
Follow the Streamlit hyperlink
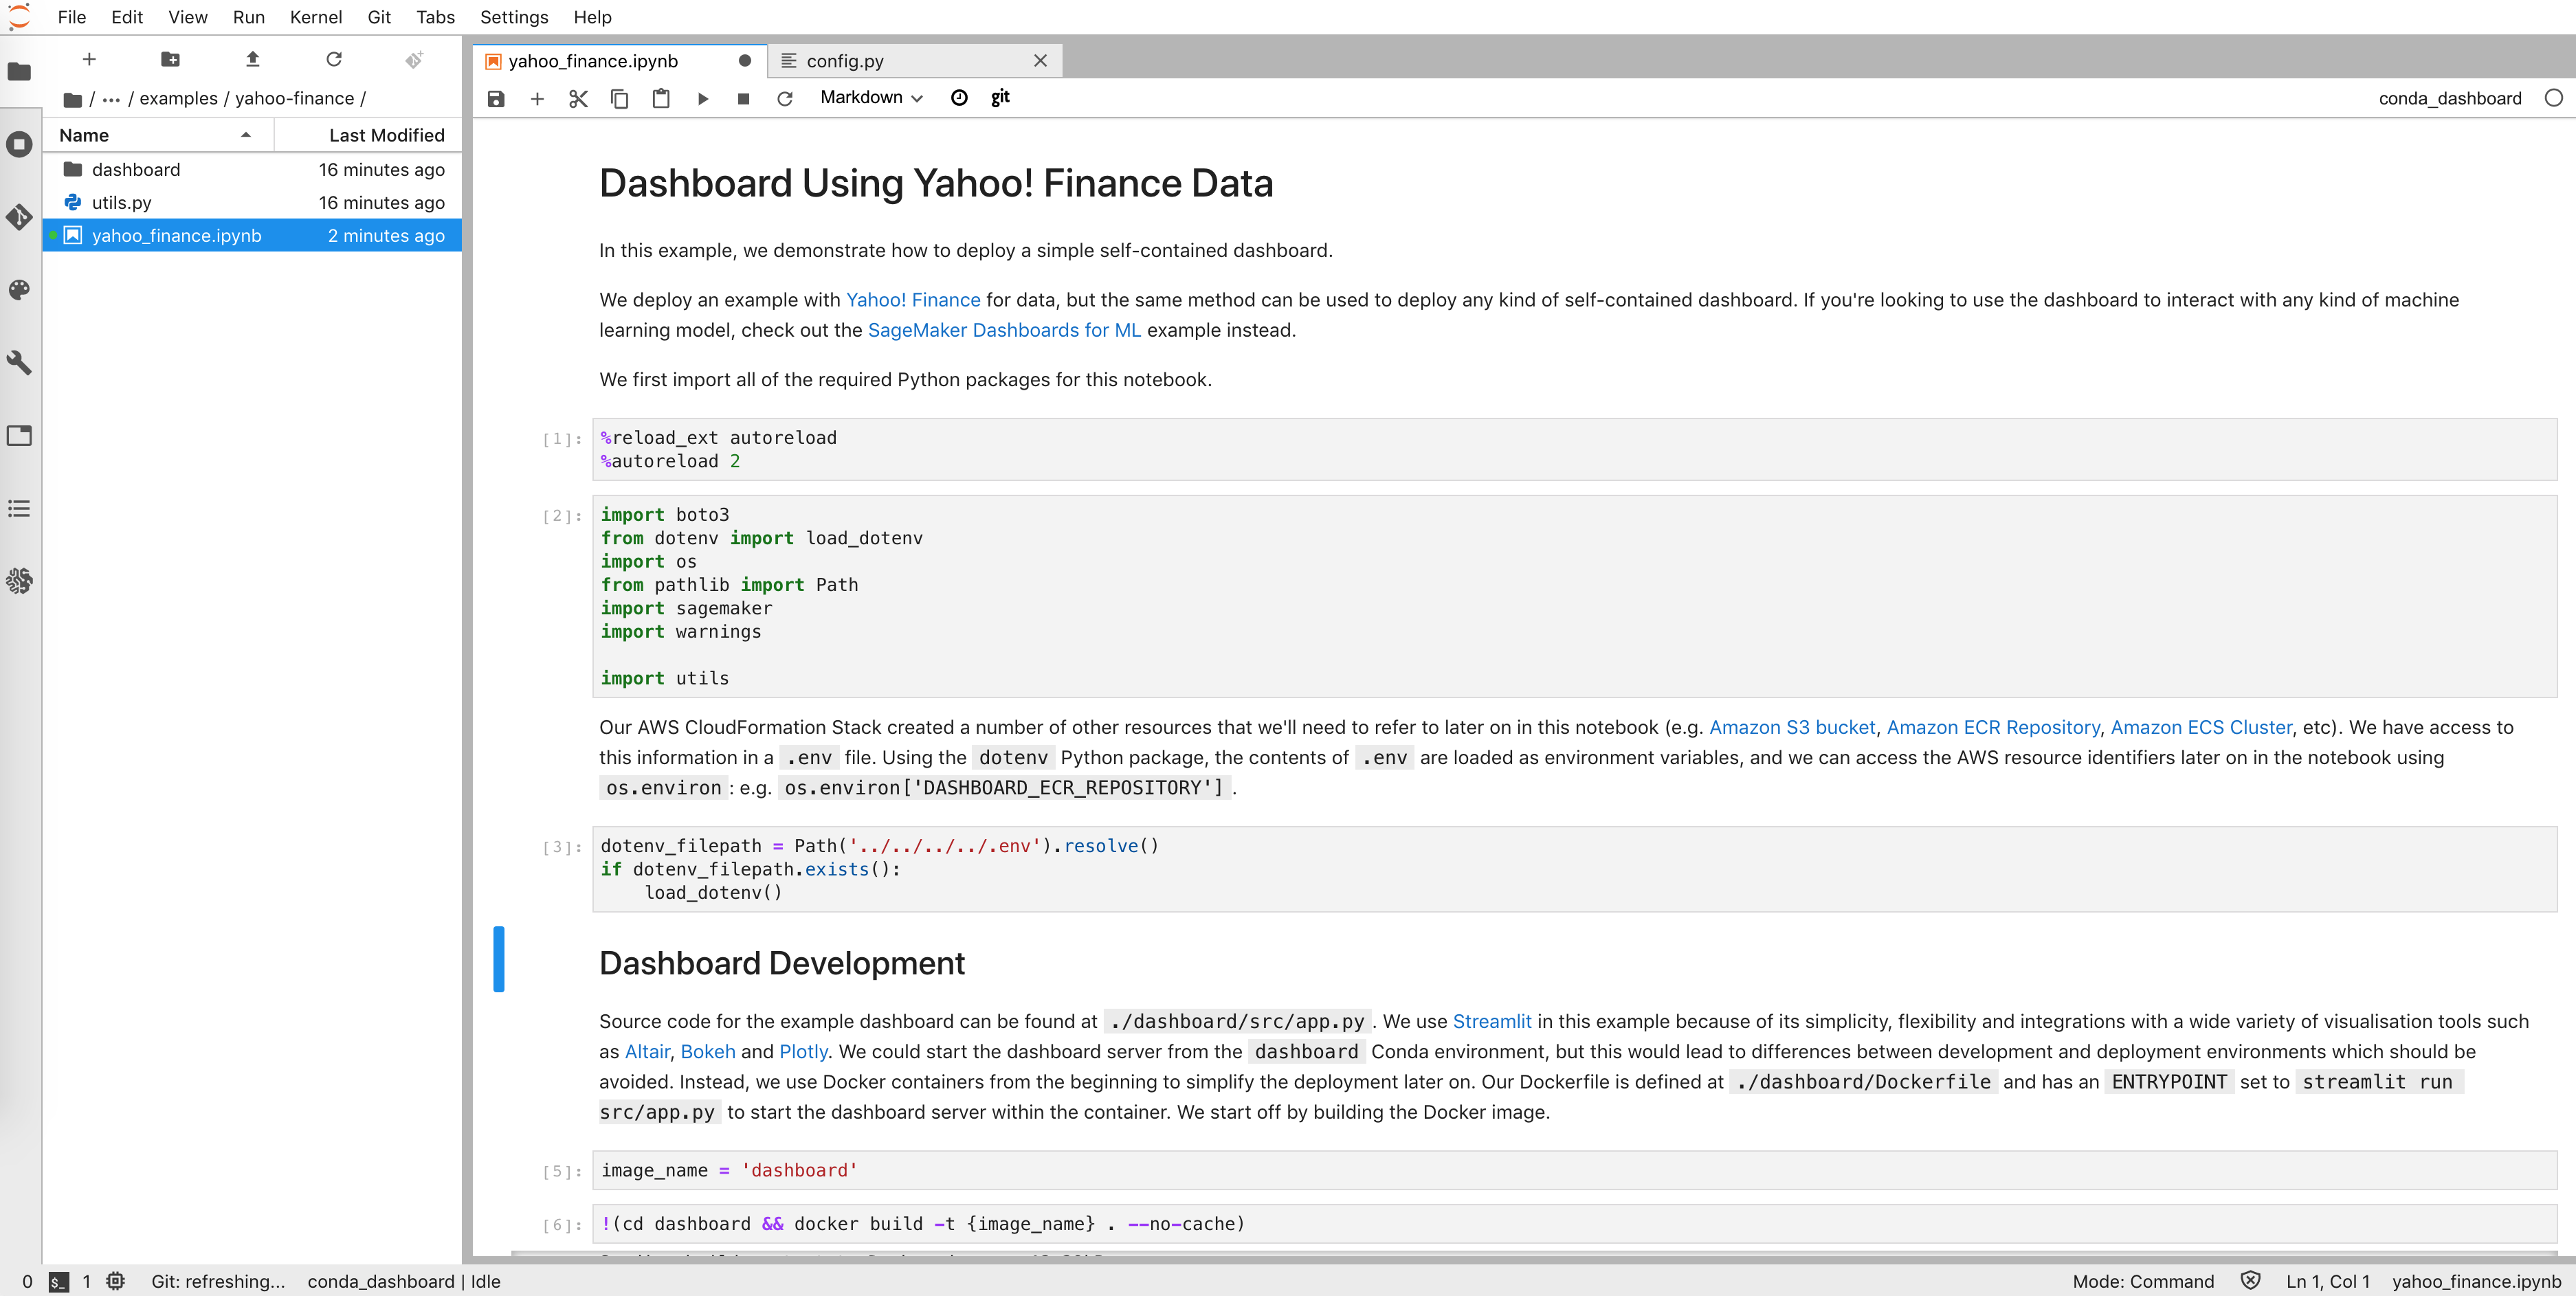tap(1491, 1021)
